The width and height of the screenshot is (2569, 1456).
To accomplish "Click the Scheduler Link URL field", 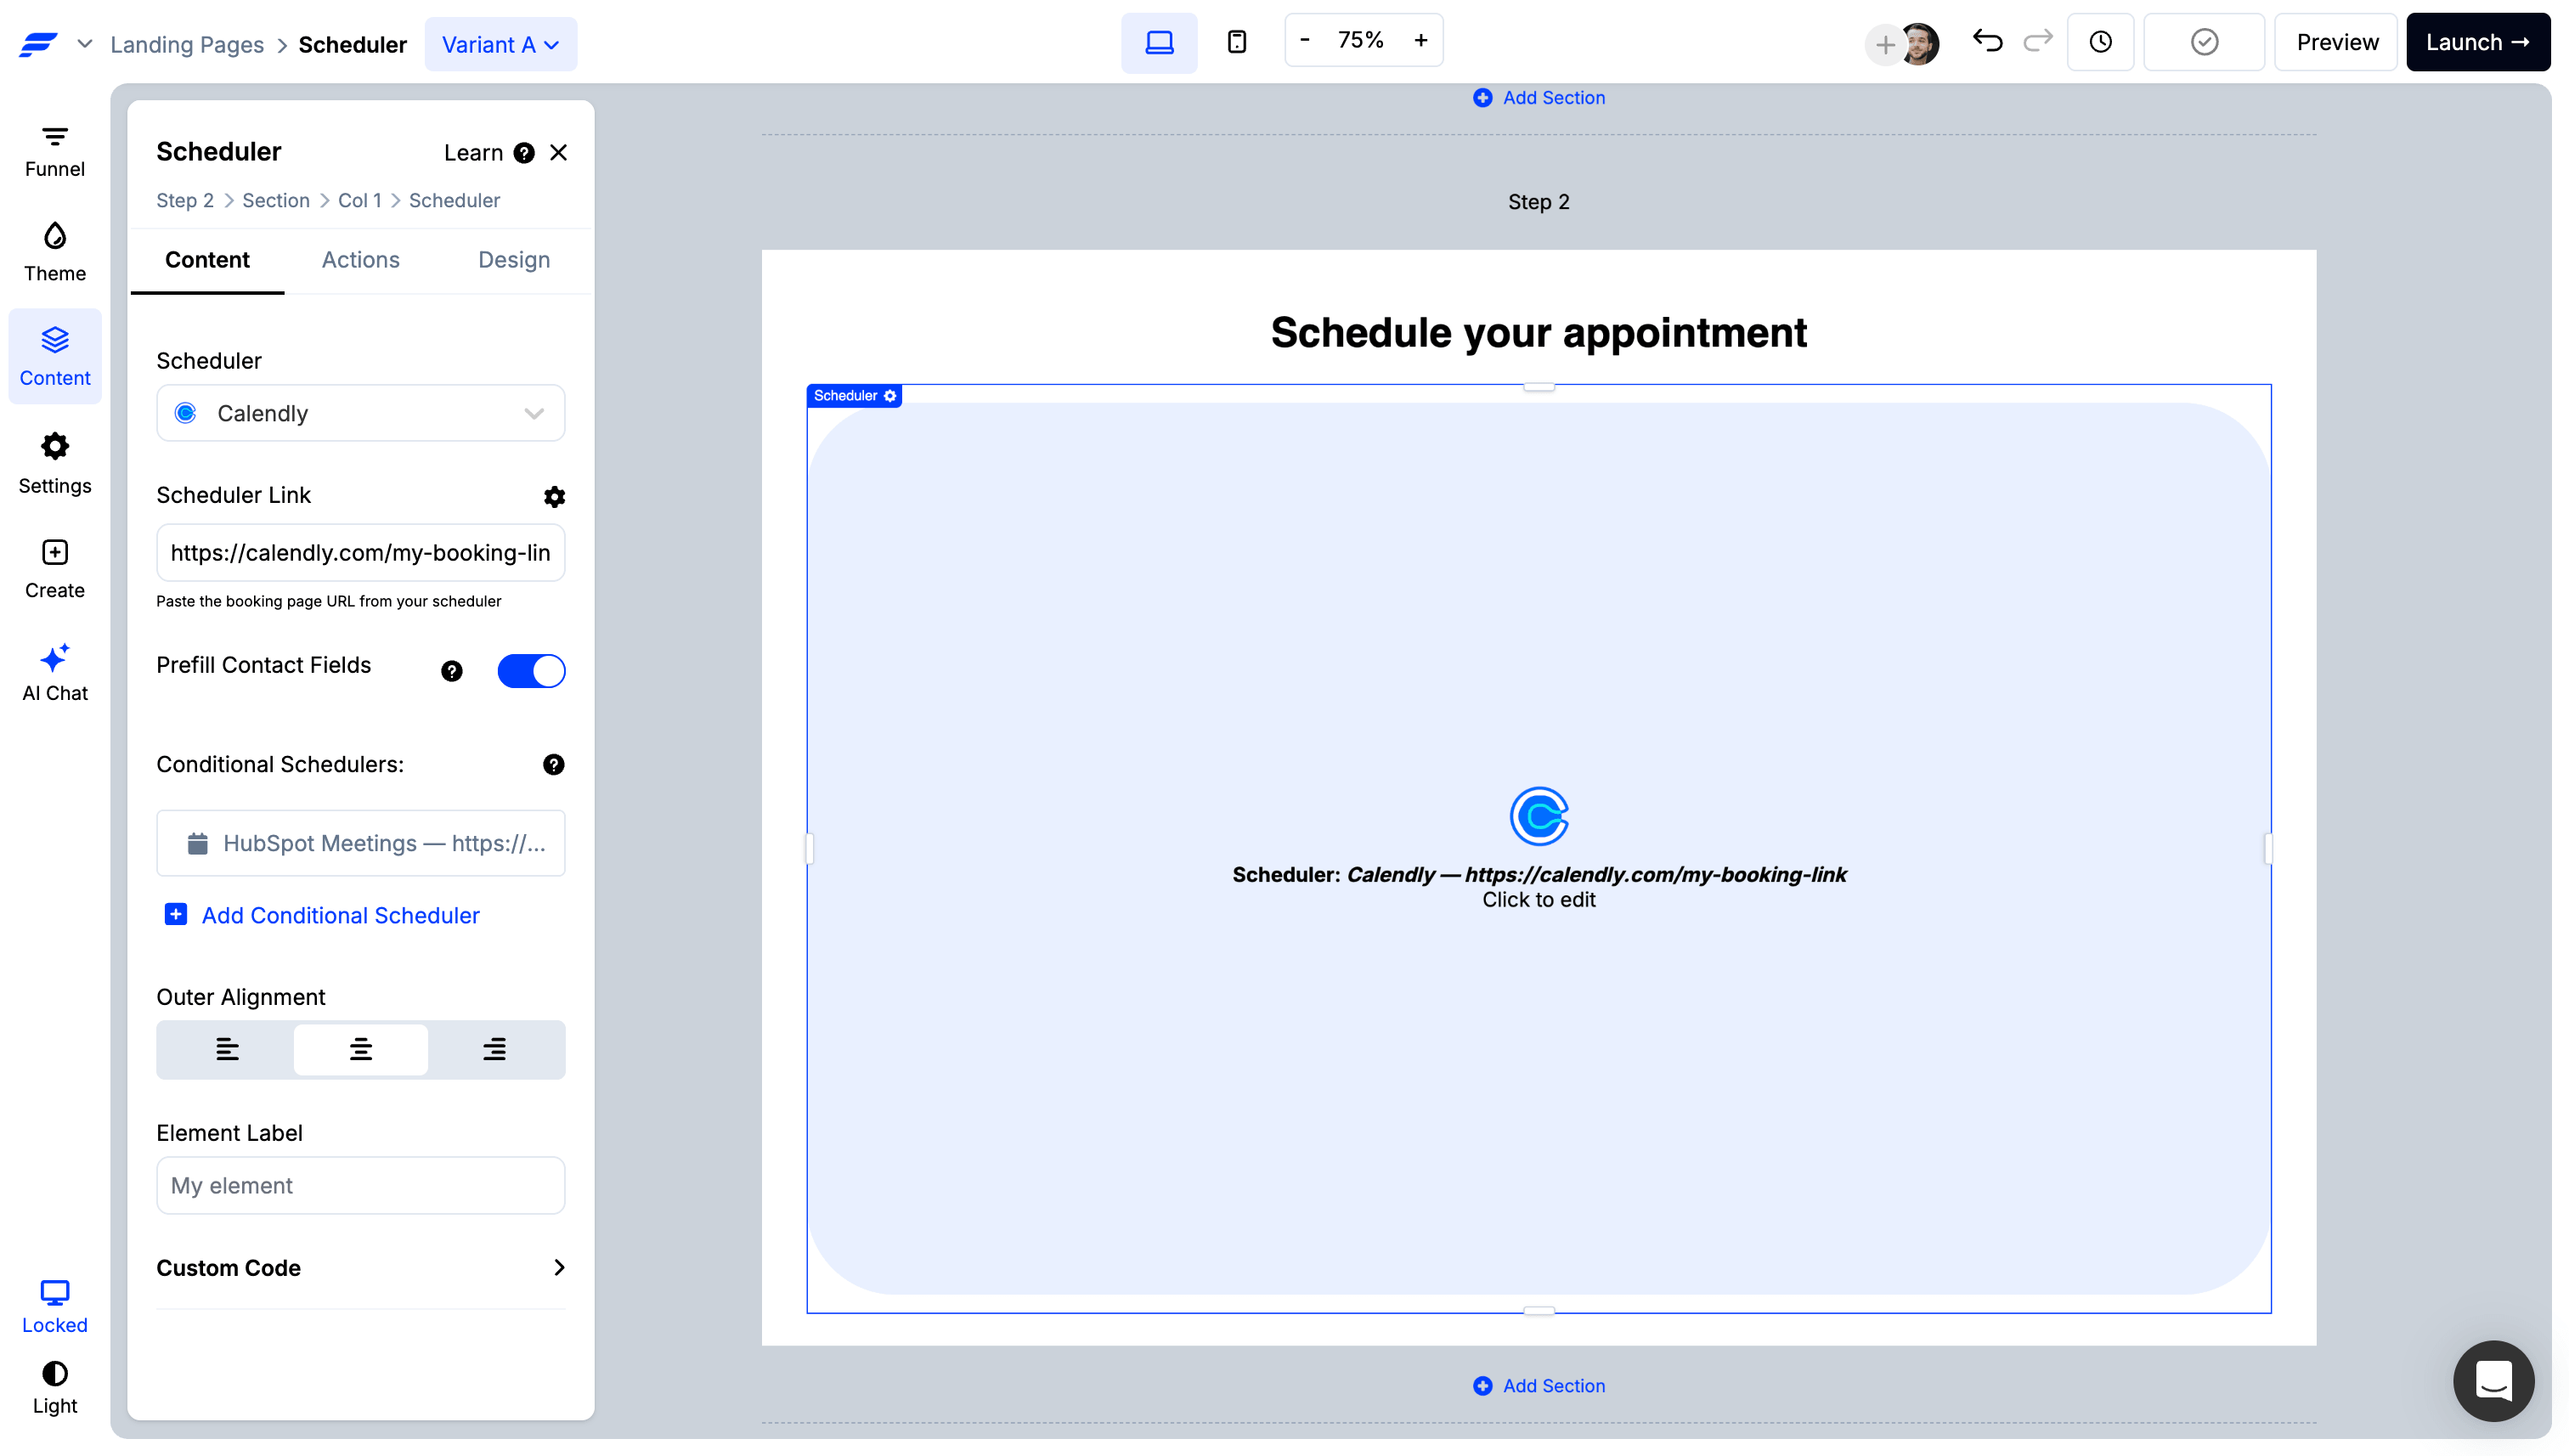I will click(x=360, y=553).
